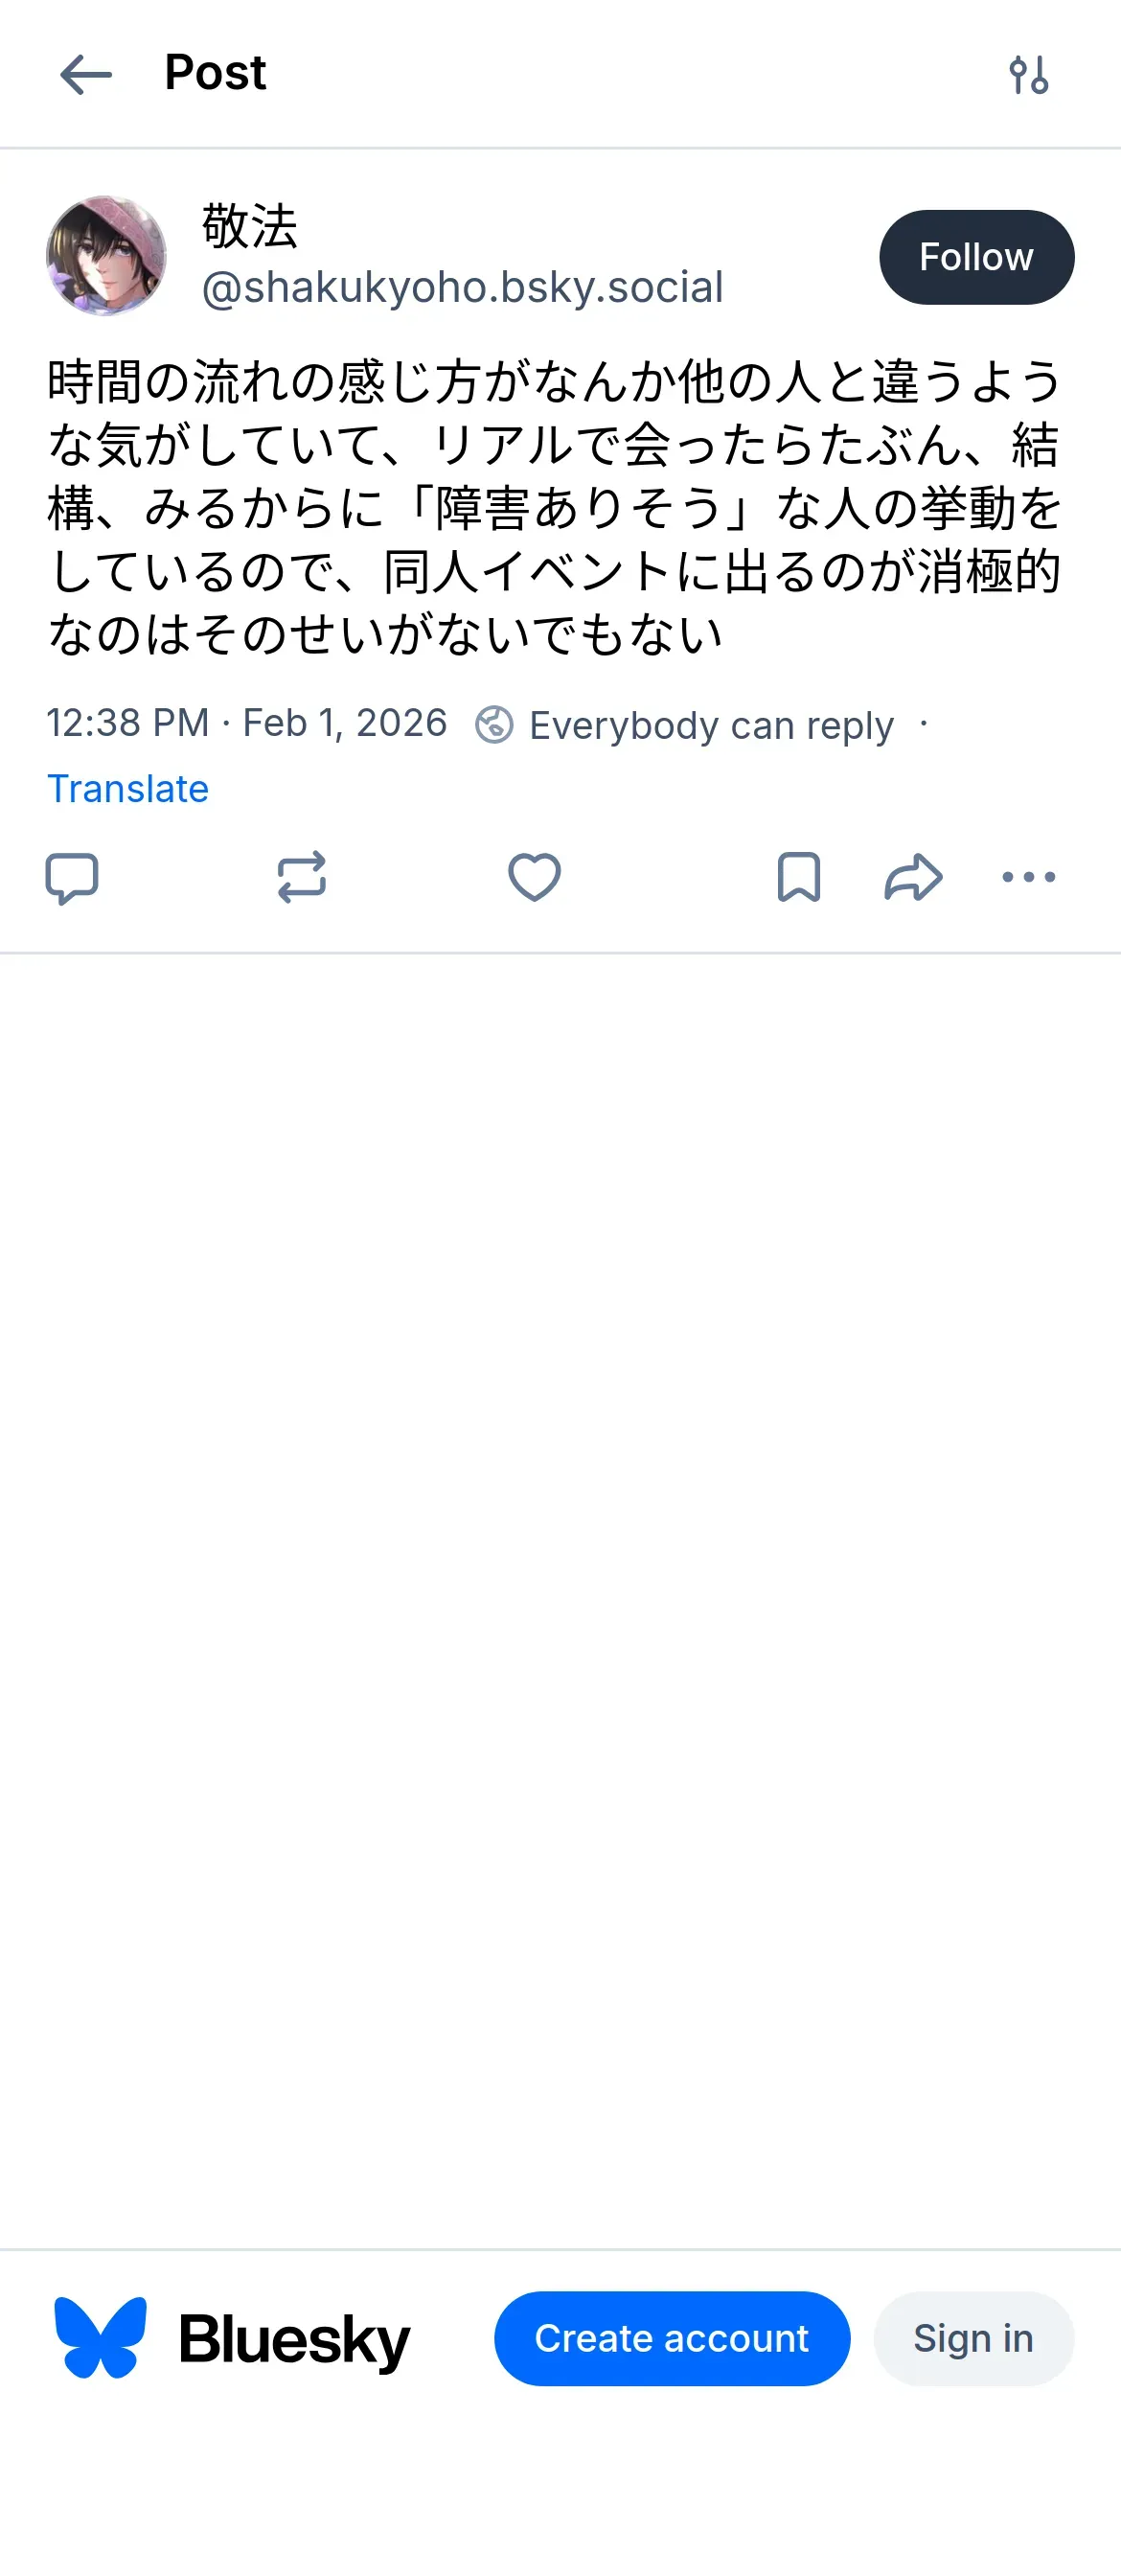Repost this post
Image resolution: width=1121 pixels, height=2576 pixels.
point(301,878)
